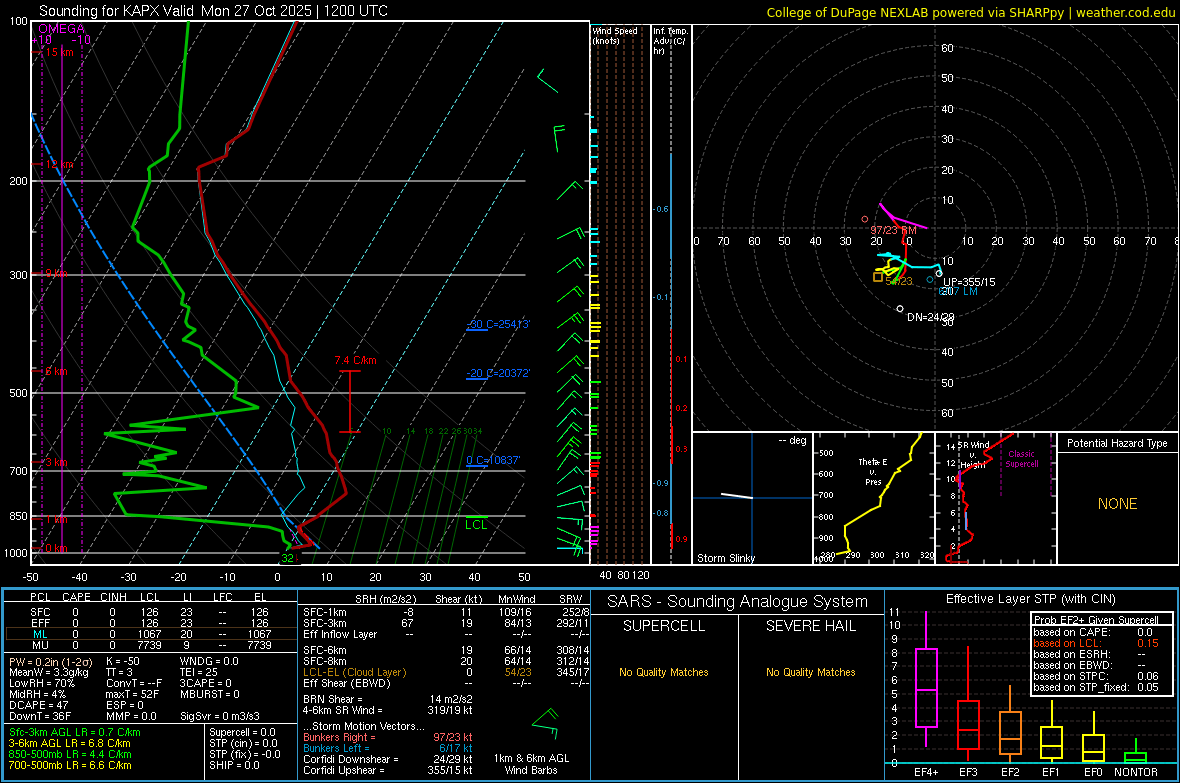Click the UP=355/15 Corfidi label
Image resolution: width=1180 pixels, height=783 pixels.
coord(969,282)
